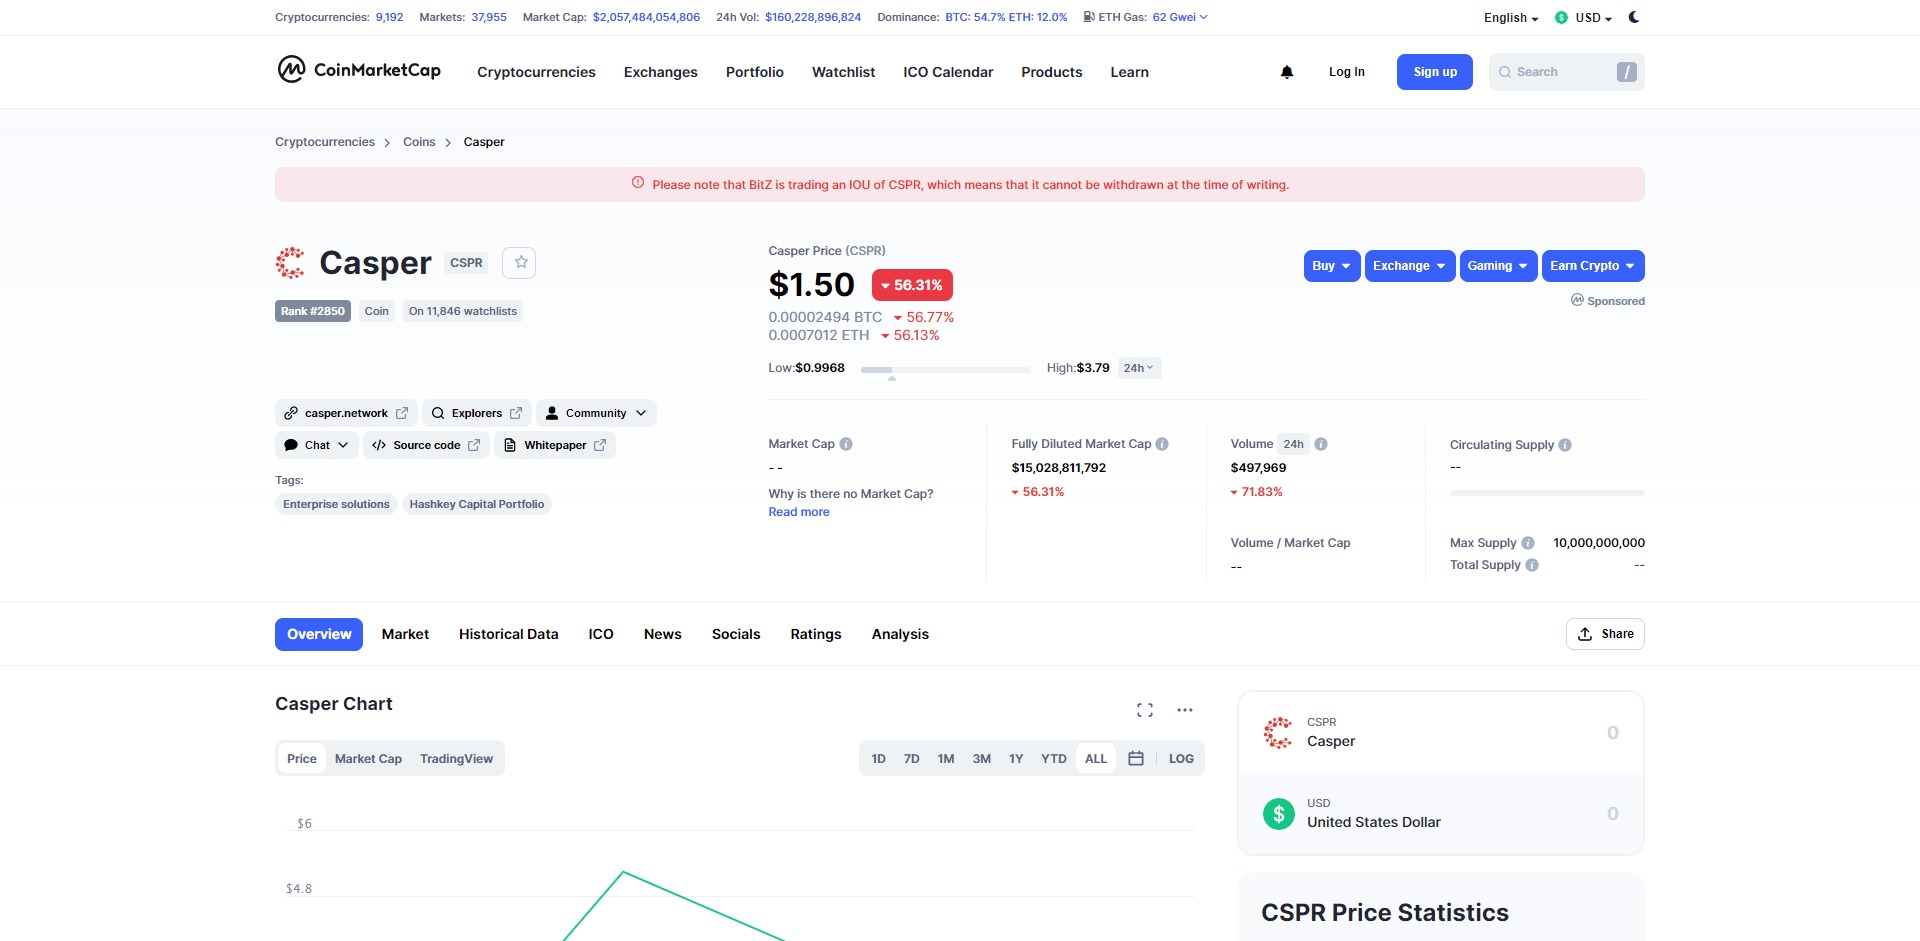The width and height of the screenshot is (1920, 941).
Task: Open the chart date range calendar
Action: tap(1136, 758)
